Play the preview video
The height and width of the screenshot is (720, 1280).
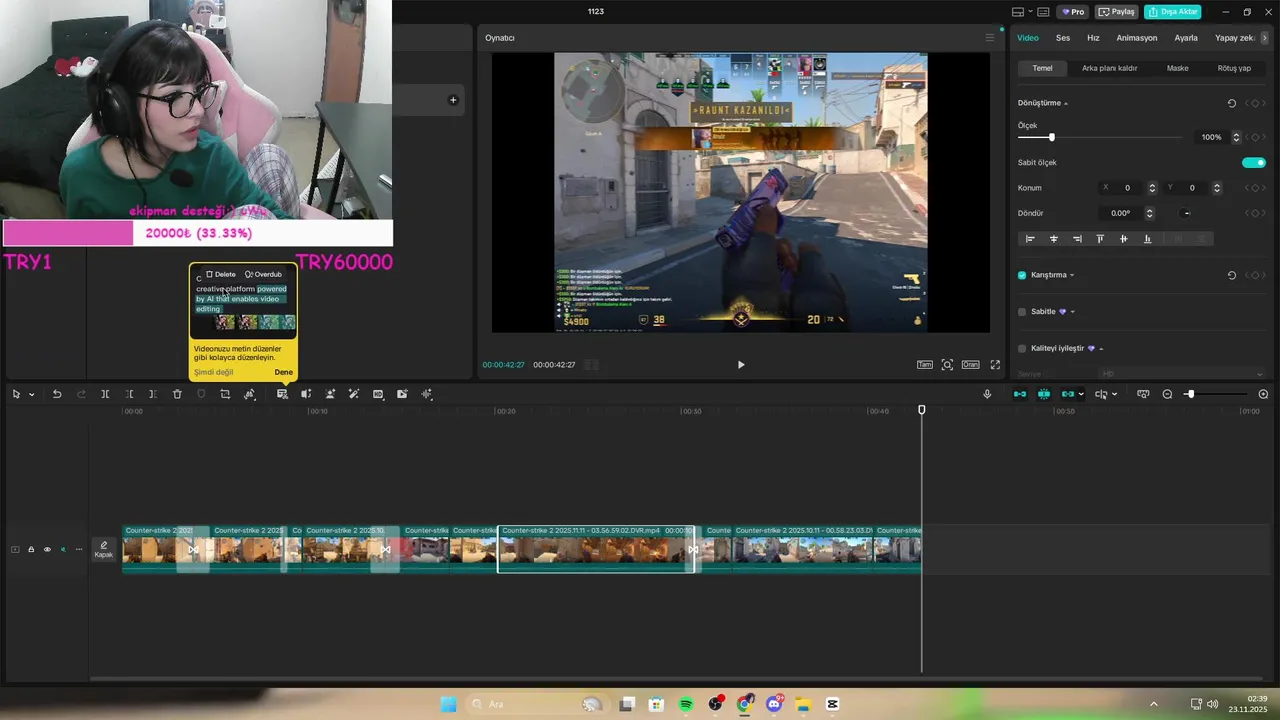click(741, 365)
